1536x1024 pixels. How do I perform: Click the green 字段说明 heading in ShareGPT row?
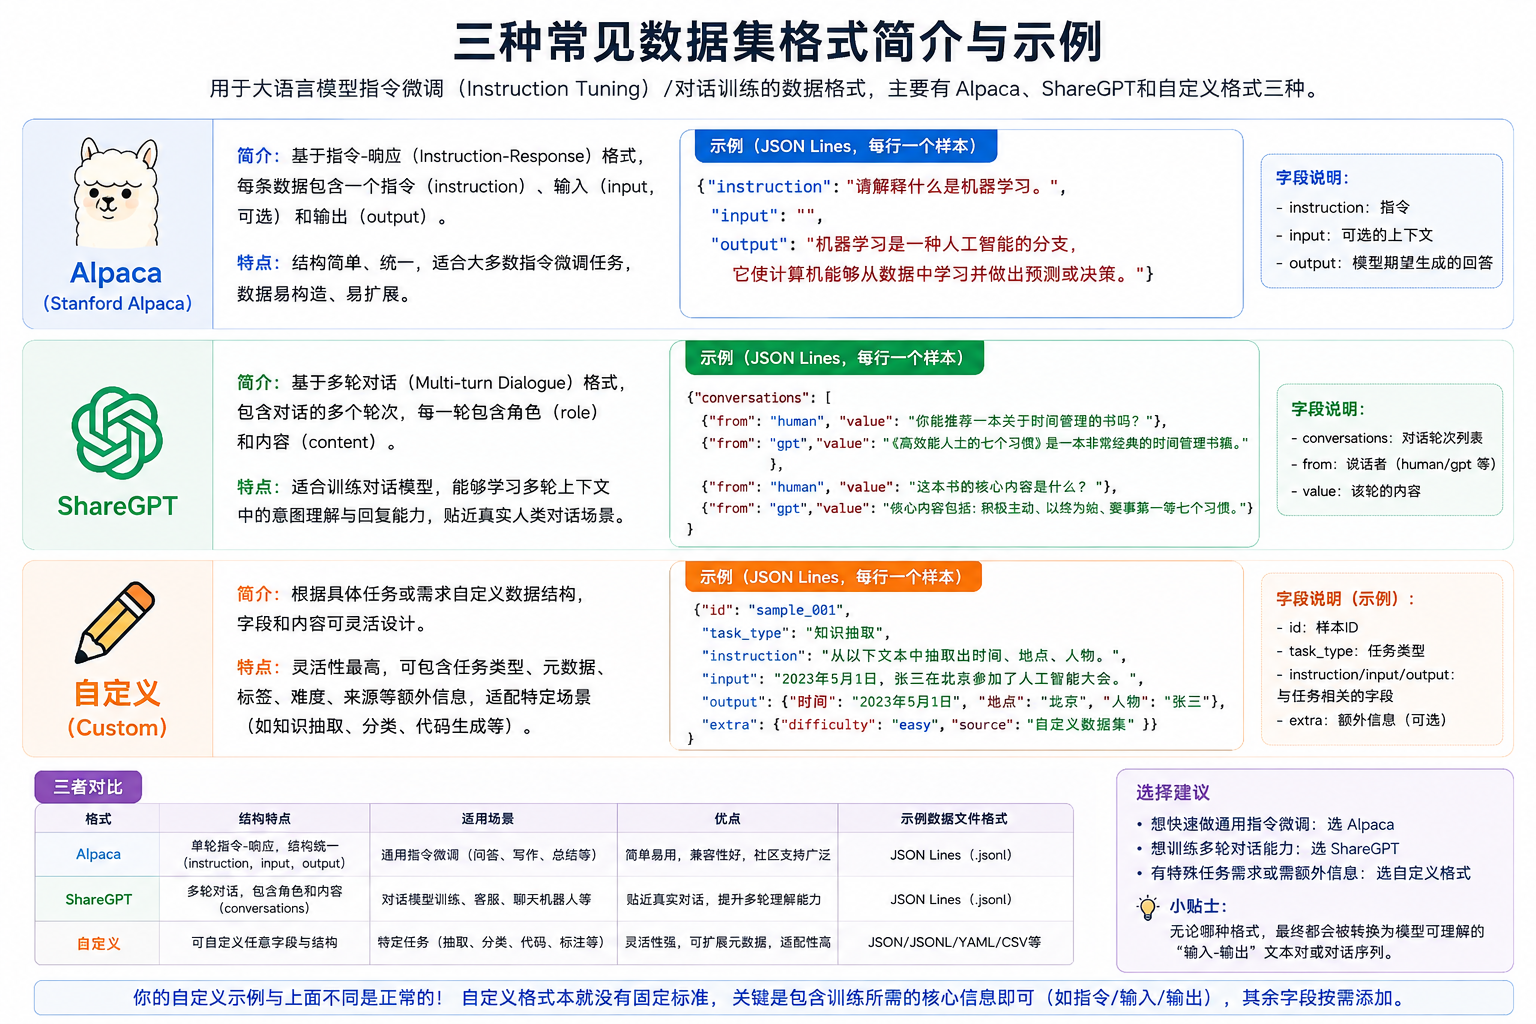(x=1328, y=409)
